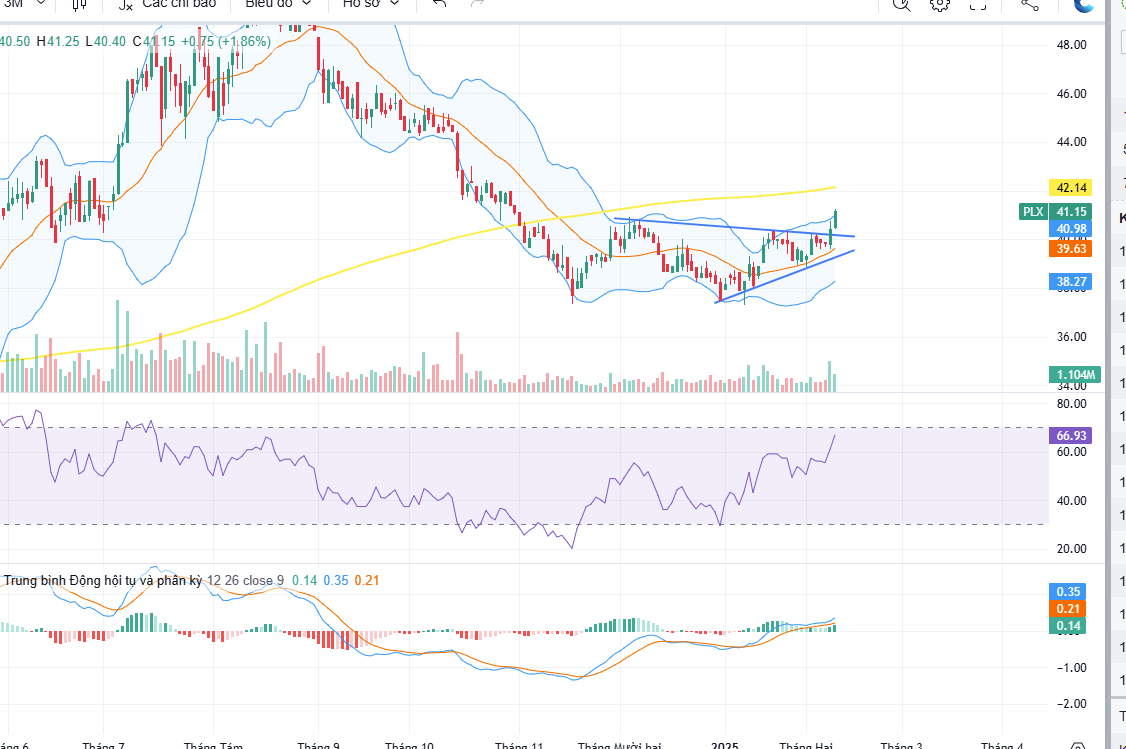Click the Tháng 11 time axis label
1126x749 pixels.
click(519, 745)
